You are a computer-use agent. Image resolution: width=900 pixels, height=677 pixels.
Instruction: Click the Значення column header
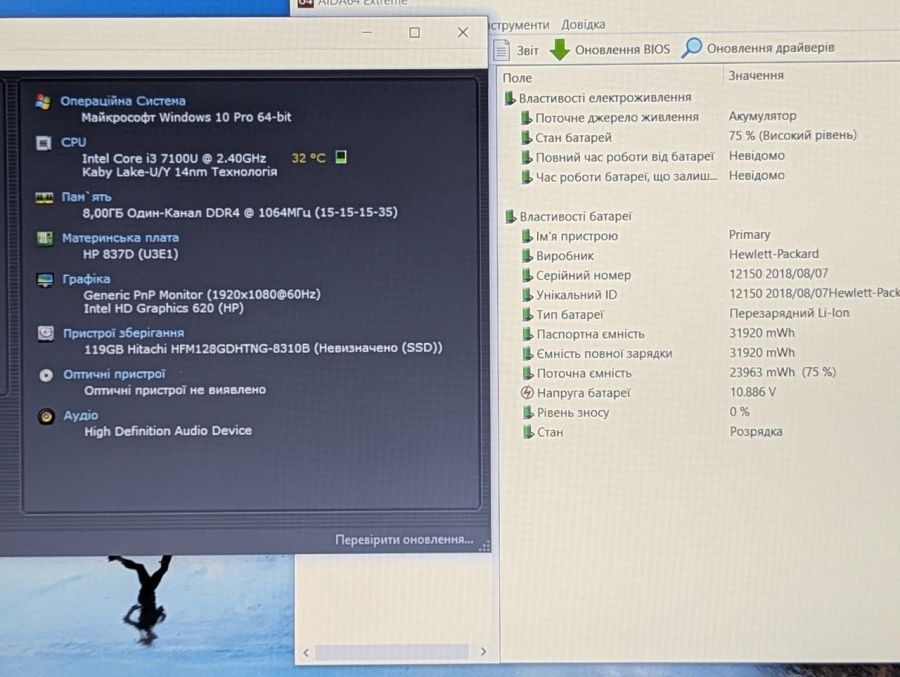pyautogui.click(x=755, y=75)
